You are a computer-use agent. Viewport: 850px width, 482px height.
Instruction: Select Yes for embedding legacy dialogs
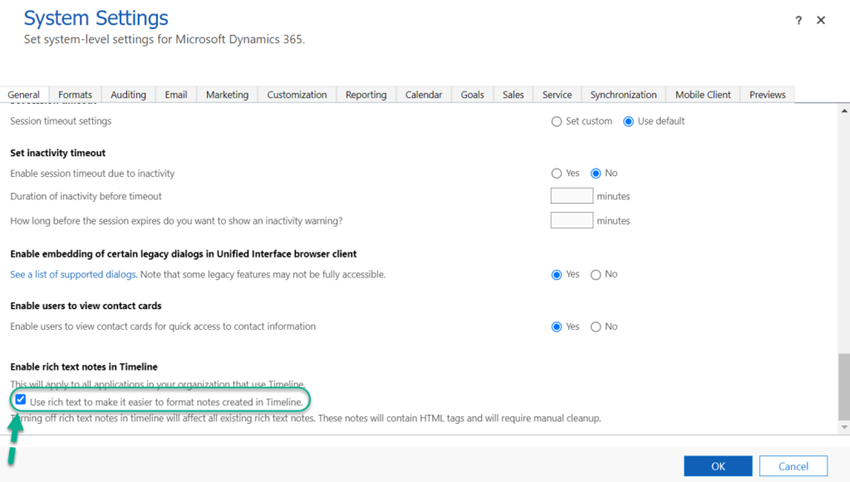(556, 275)
